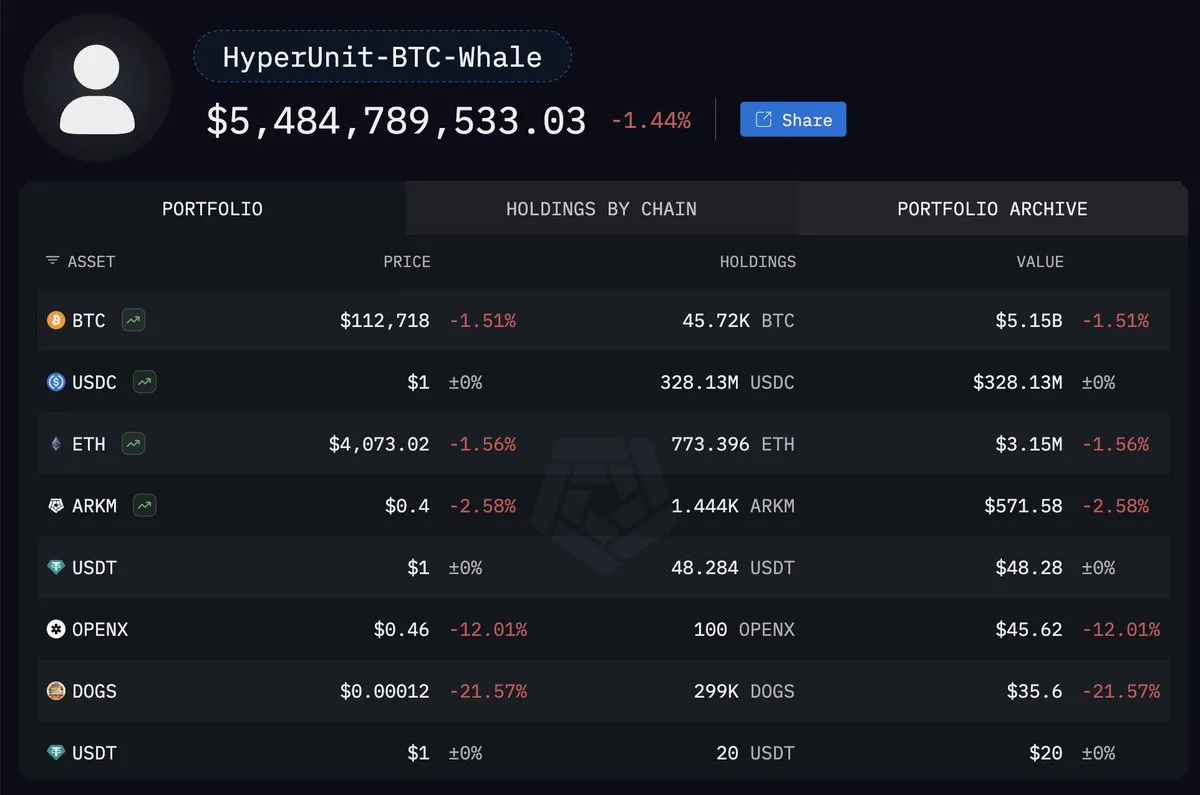Click the OPENX token icon

[56, 629]
